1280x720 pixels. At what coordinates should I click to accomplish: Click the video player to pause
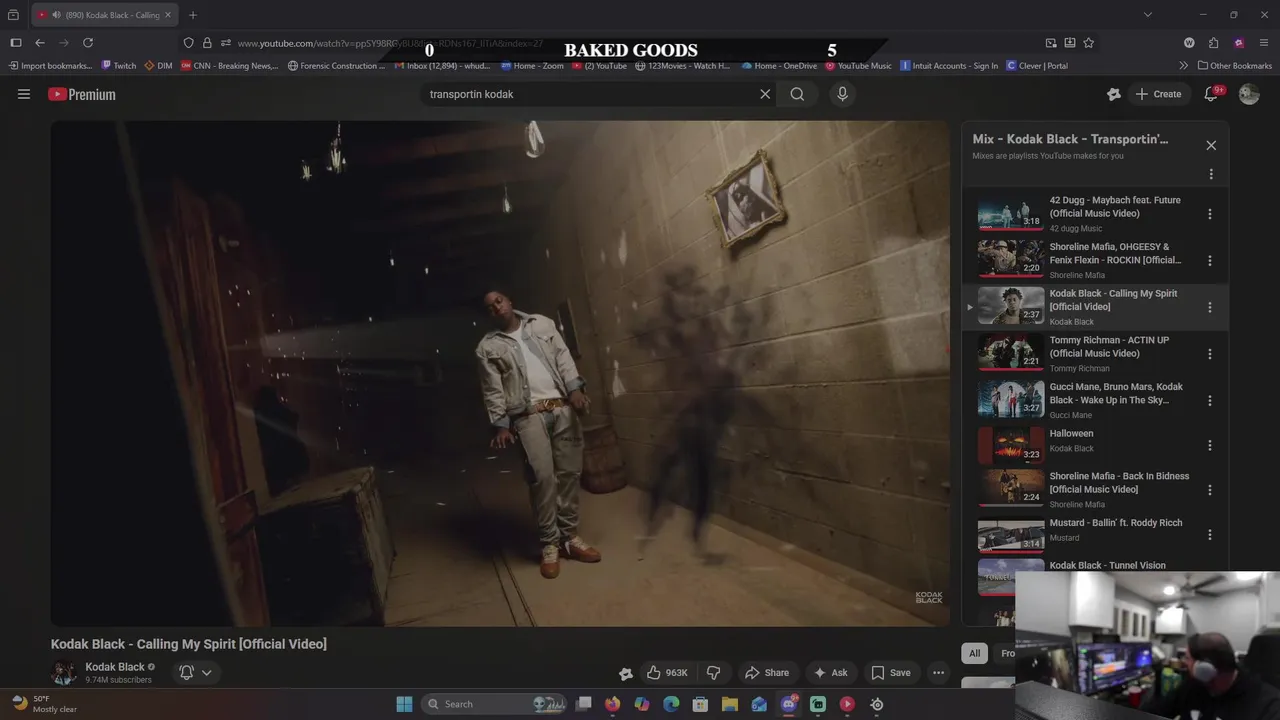pyautogui.click(x=500, y=373)
